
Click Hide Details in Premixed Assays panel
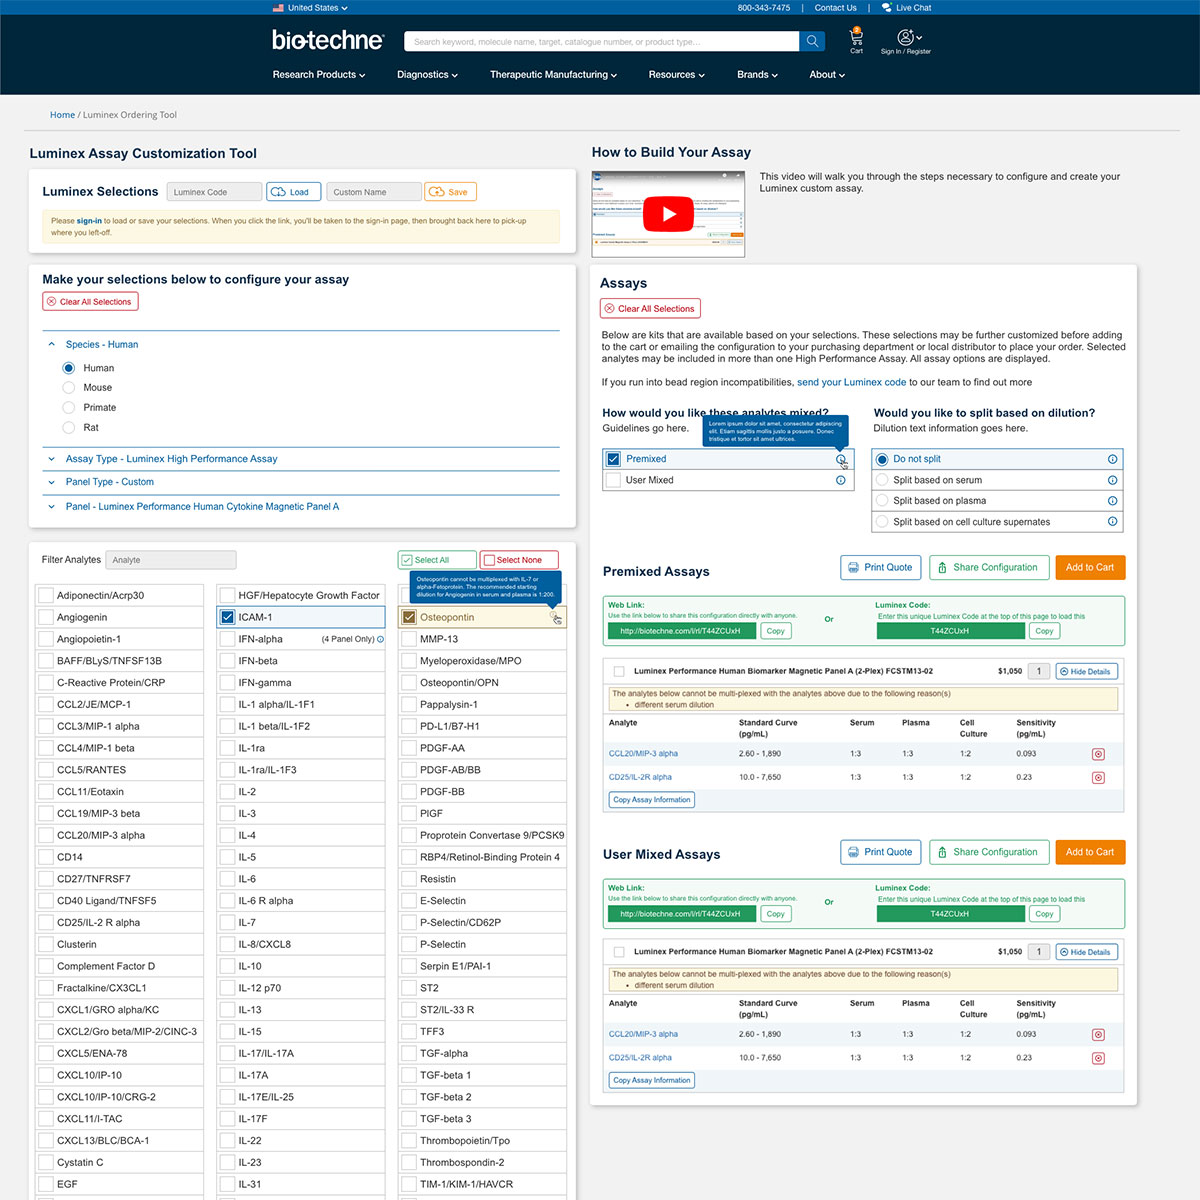click(x=1086, y=672)
